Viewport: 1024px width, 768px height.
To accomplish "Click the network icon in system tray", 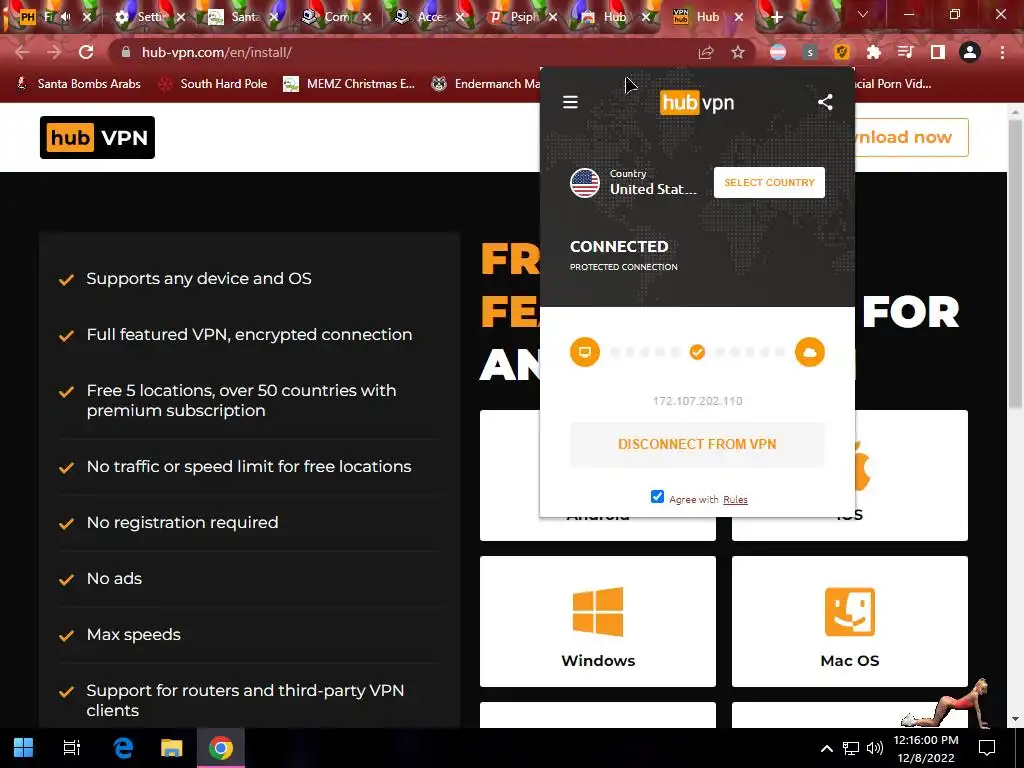I will click(850, 748).
